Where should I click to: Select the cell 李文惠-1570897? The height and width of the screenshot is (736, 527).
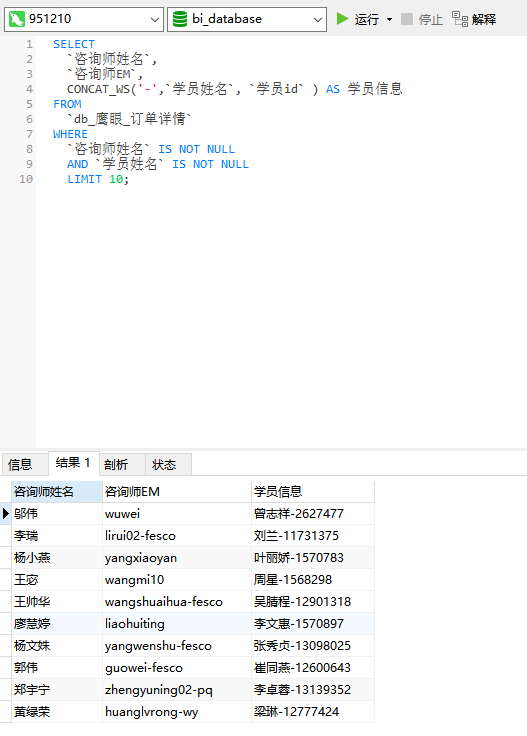[x=313, y=624]
